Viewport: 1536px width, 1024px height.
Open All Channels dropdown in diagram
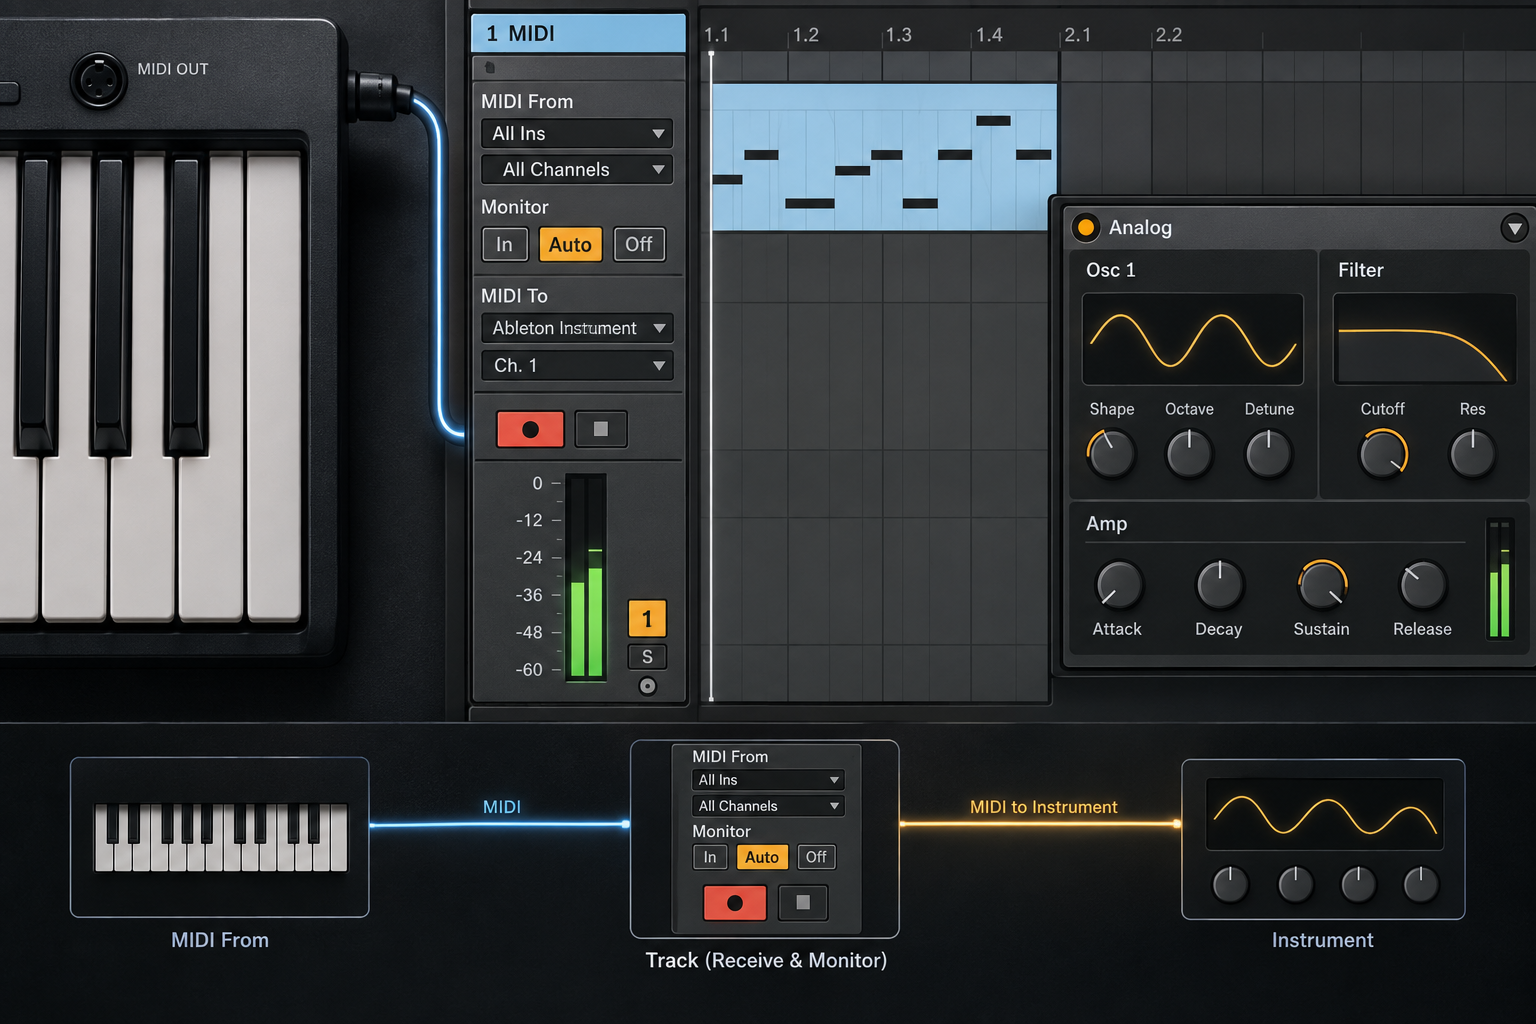(x=768, y=806)
